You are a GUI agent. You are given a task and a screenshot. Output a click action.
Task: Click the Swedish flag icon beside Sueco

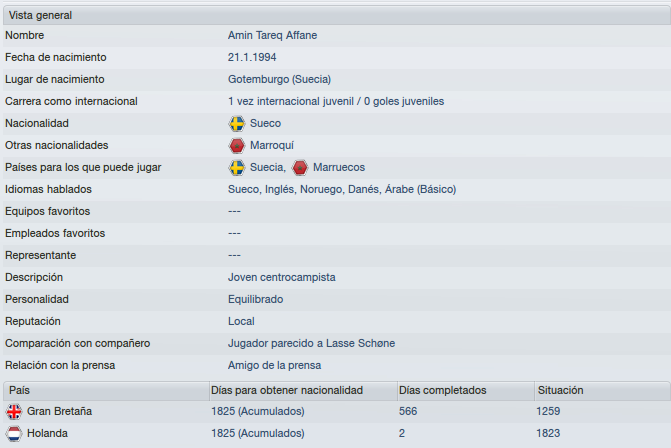point(237,124)
